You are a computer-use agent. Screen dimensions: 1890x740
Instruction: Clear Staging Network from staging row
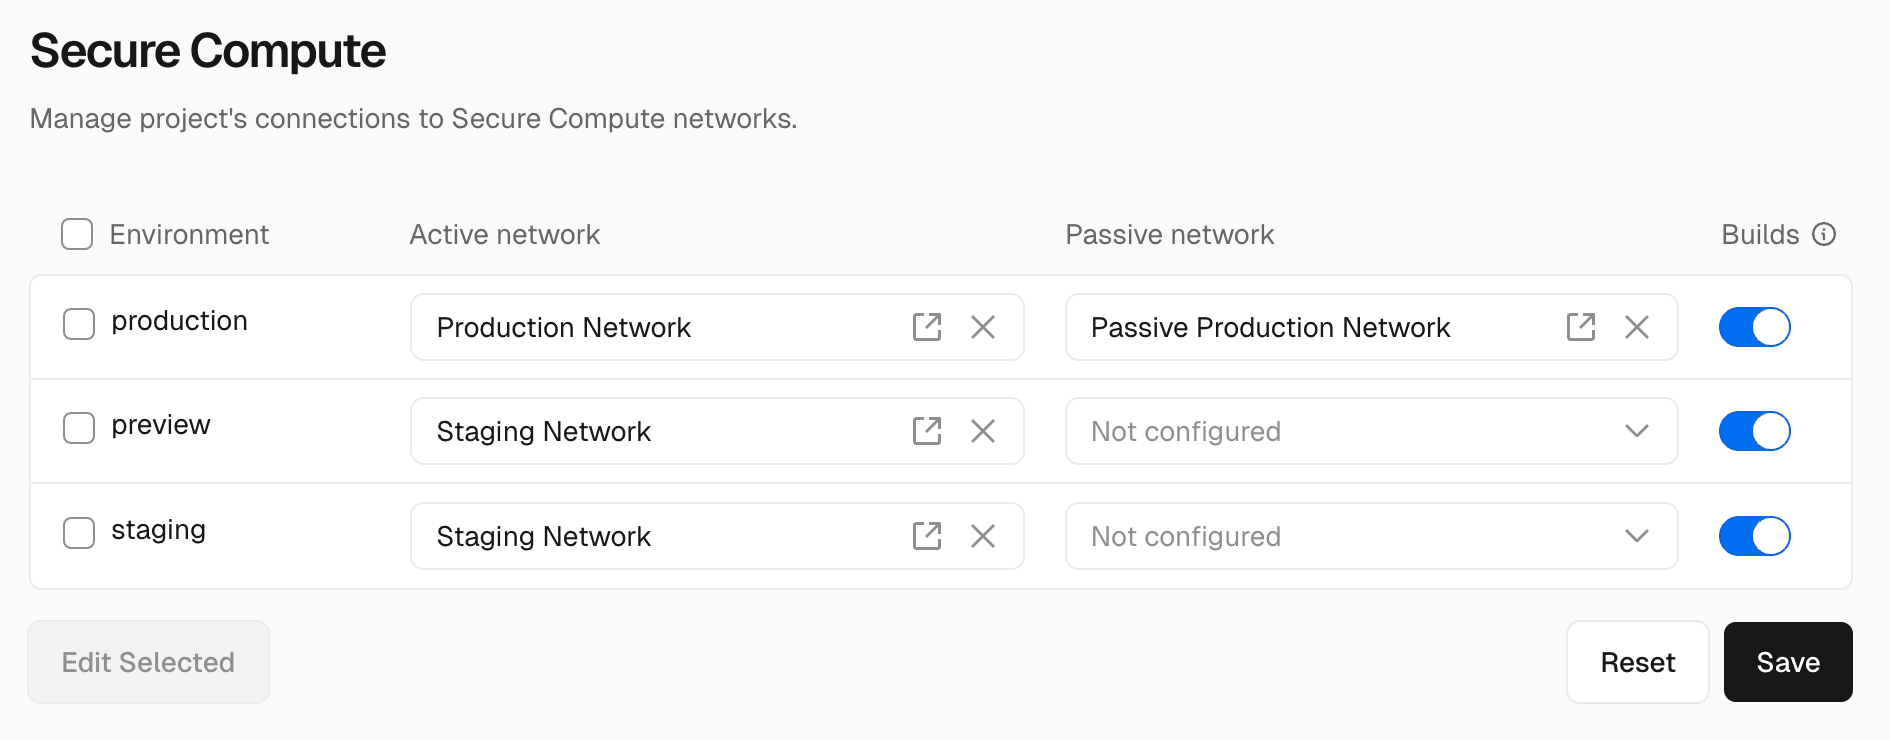pyautogui.click(x=983, y=536)
